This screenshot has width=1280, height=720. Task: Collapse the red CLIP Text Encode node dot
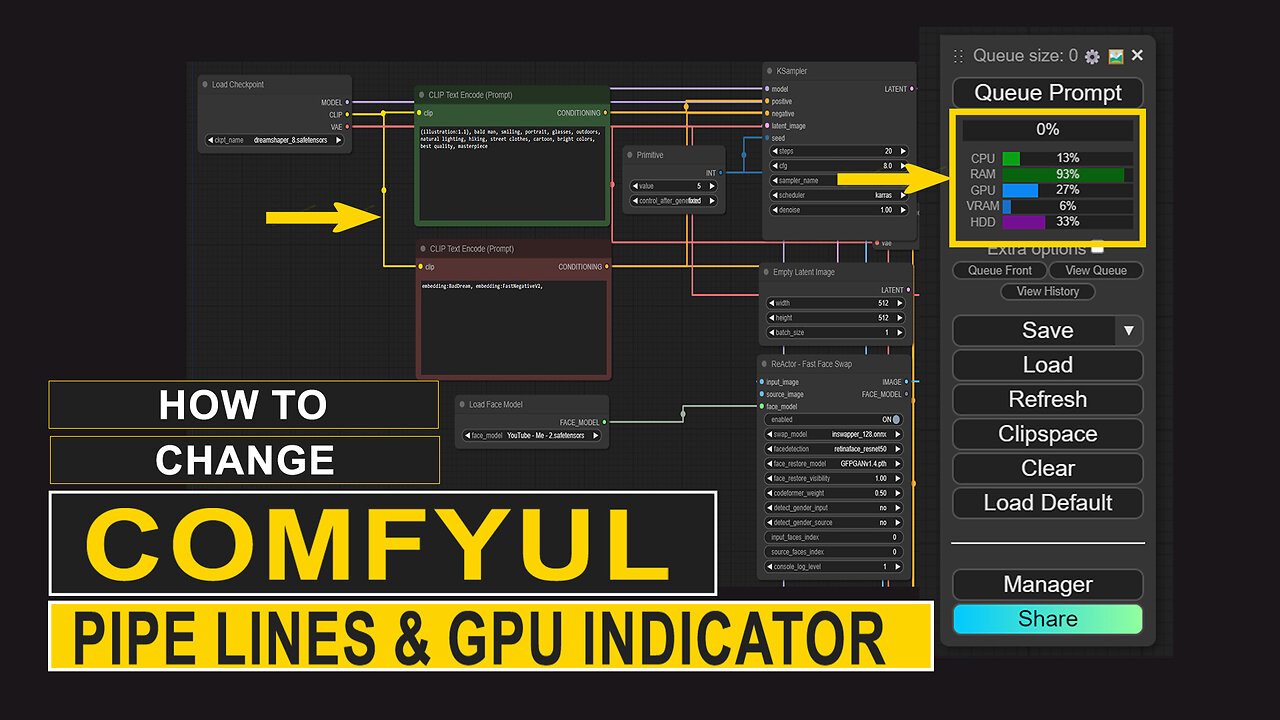[423, 248]
